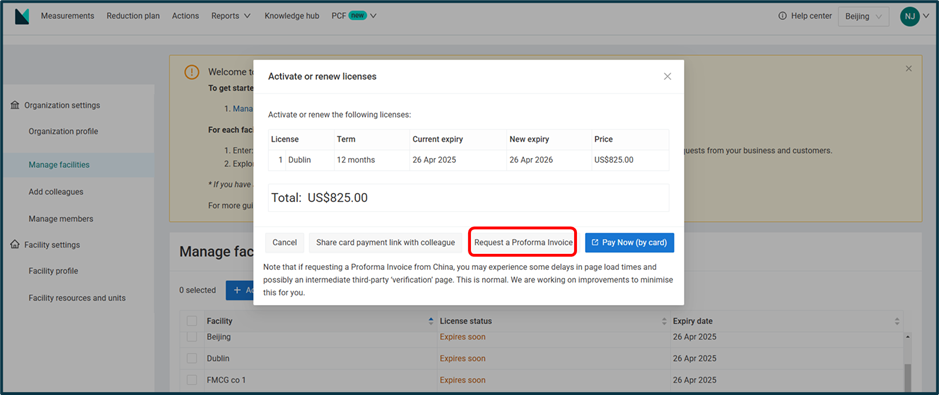Click the warning icon in welcome banner
Image resolution: width=939 pixels, height=395 pixels.
pos(191,72)
